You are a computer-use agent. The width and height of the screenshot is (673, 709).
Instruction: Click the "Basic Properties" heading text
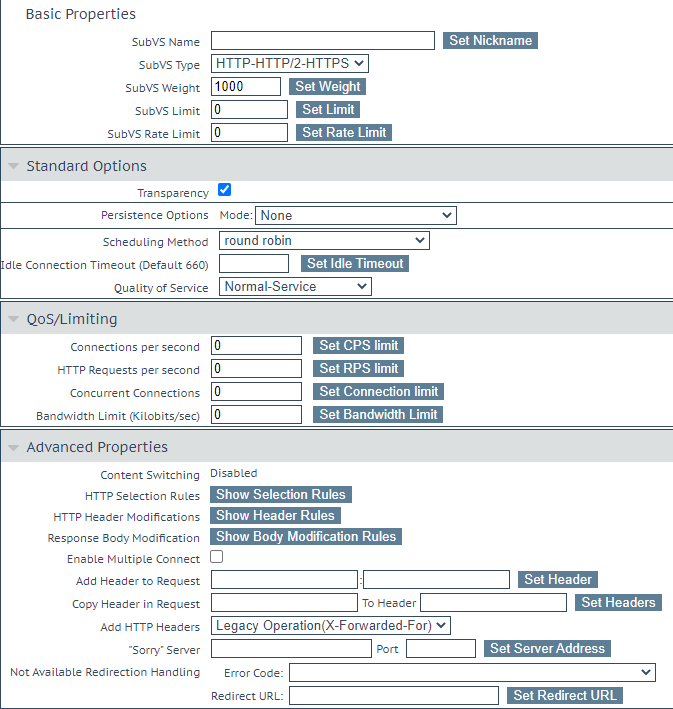click(x=81, y=14)
